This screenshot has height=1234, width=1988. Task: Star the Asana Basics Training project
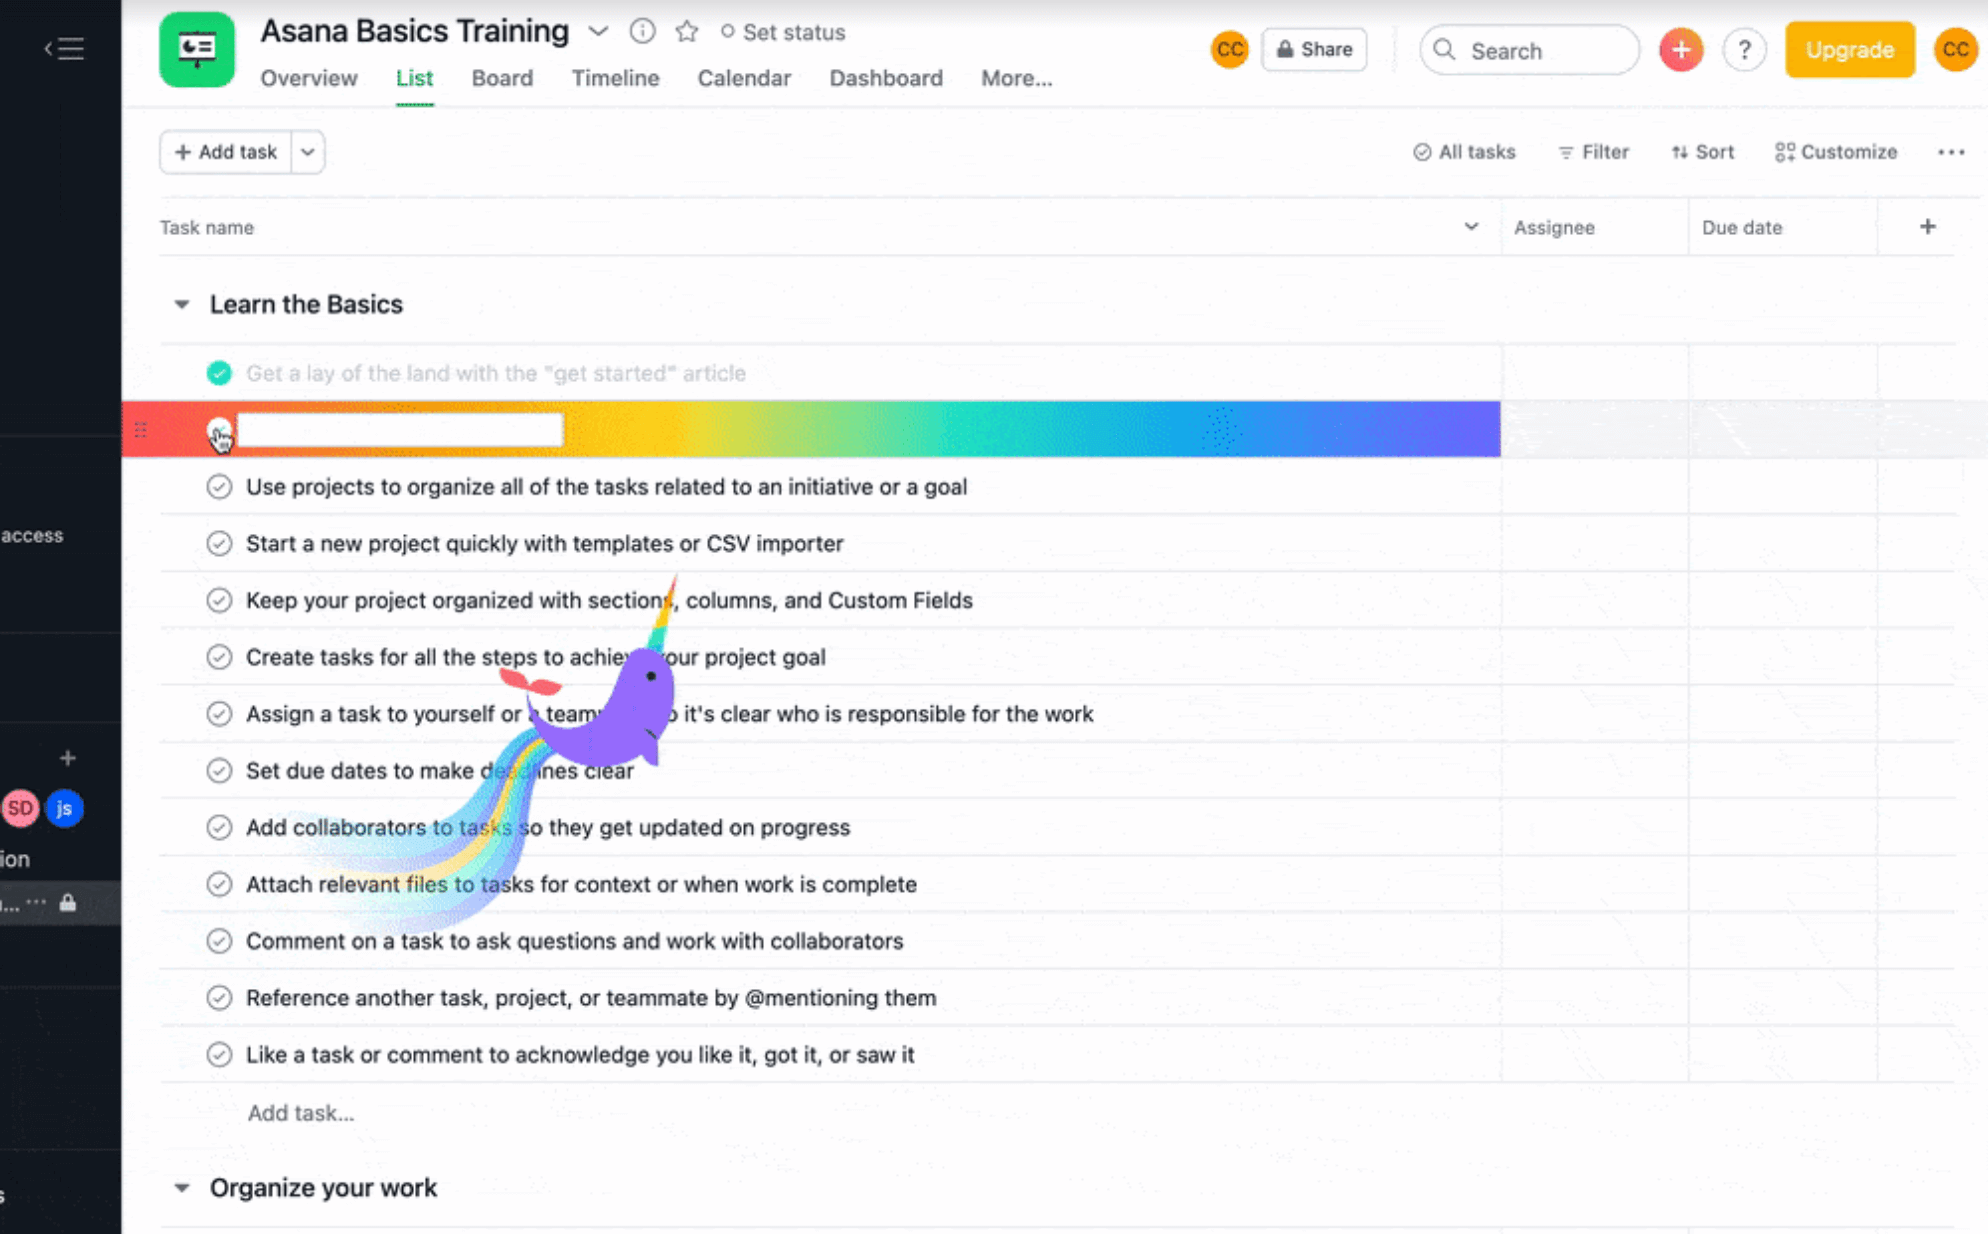[x=686, y=32]
